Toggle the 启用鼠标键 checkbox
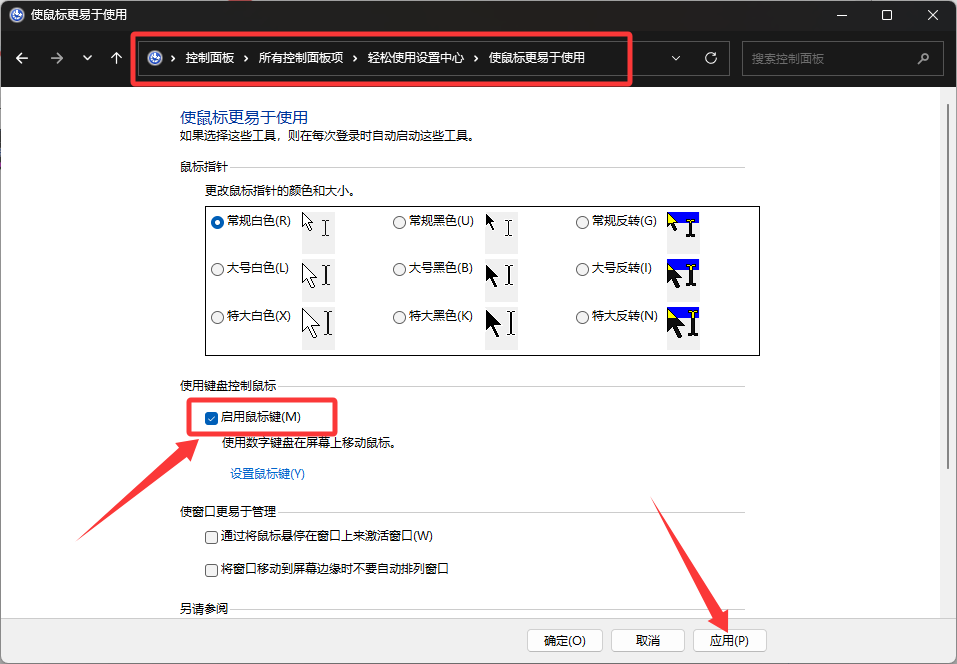The height and width of the screenshot is (664, 957). click(211, 417)
